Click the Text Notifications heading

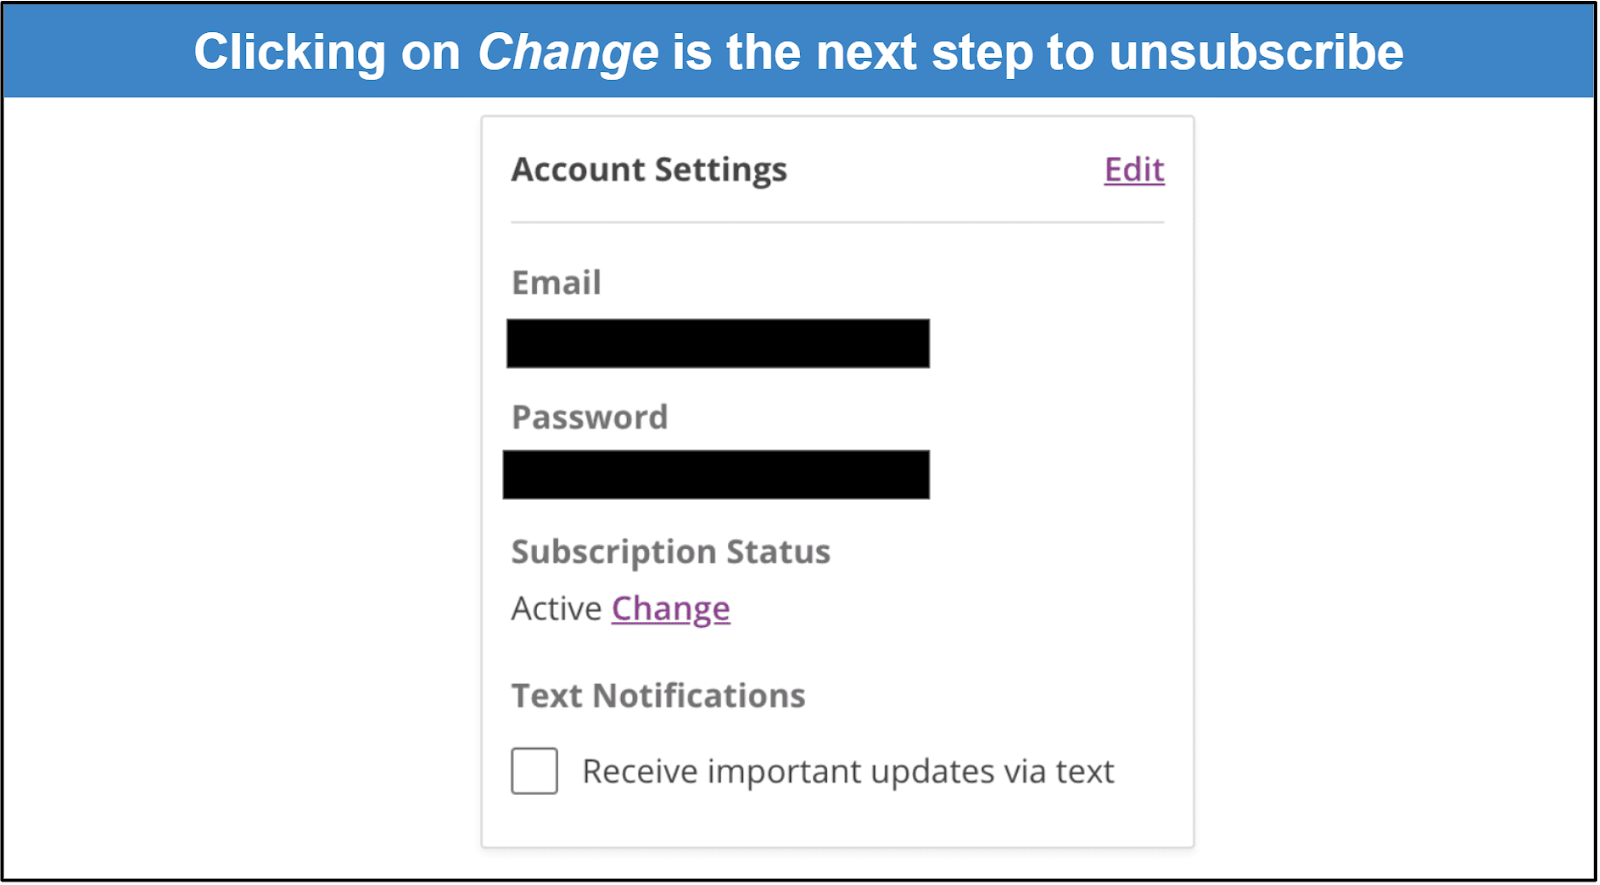[658, 696]
